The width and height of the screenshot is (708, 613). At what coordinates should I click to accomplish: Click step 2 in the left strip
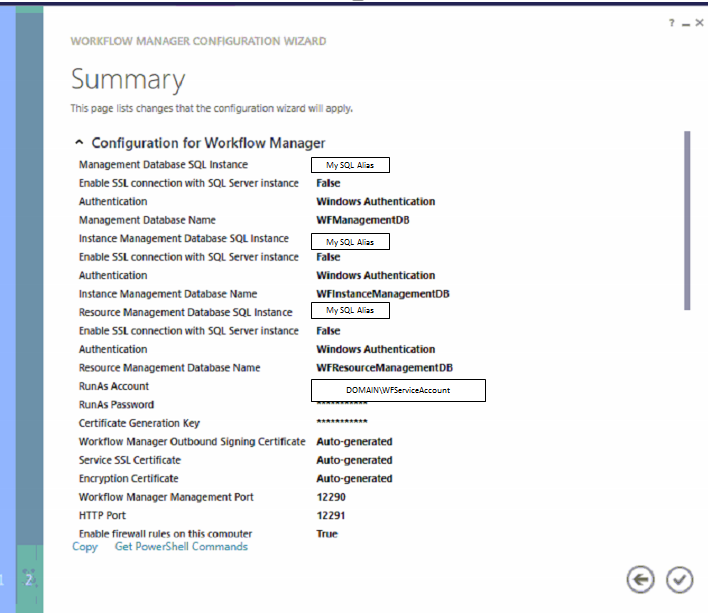point(30,579)
